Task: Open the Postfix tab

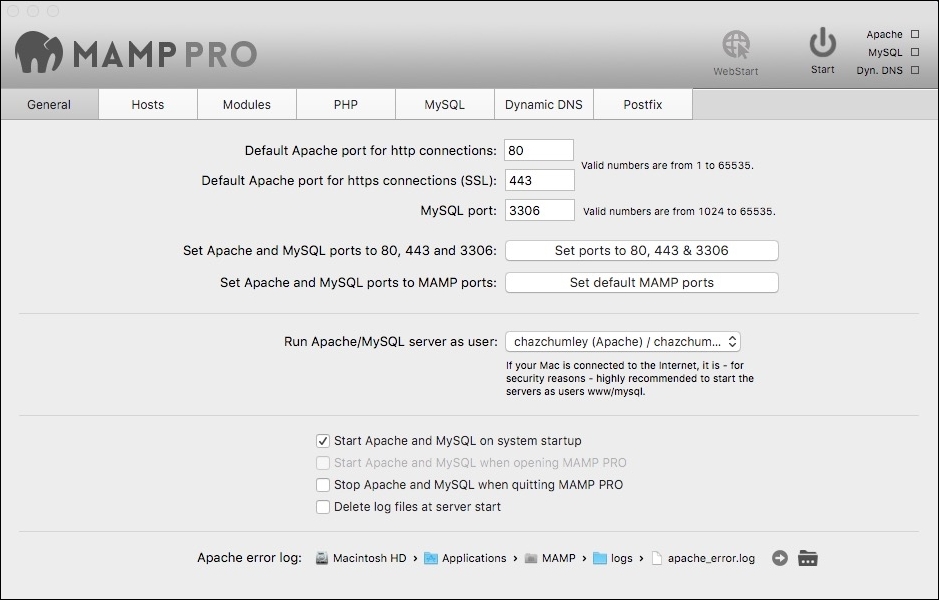Action: 643,105
